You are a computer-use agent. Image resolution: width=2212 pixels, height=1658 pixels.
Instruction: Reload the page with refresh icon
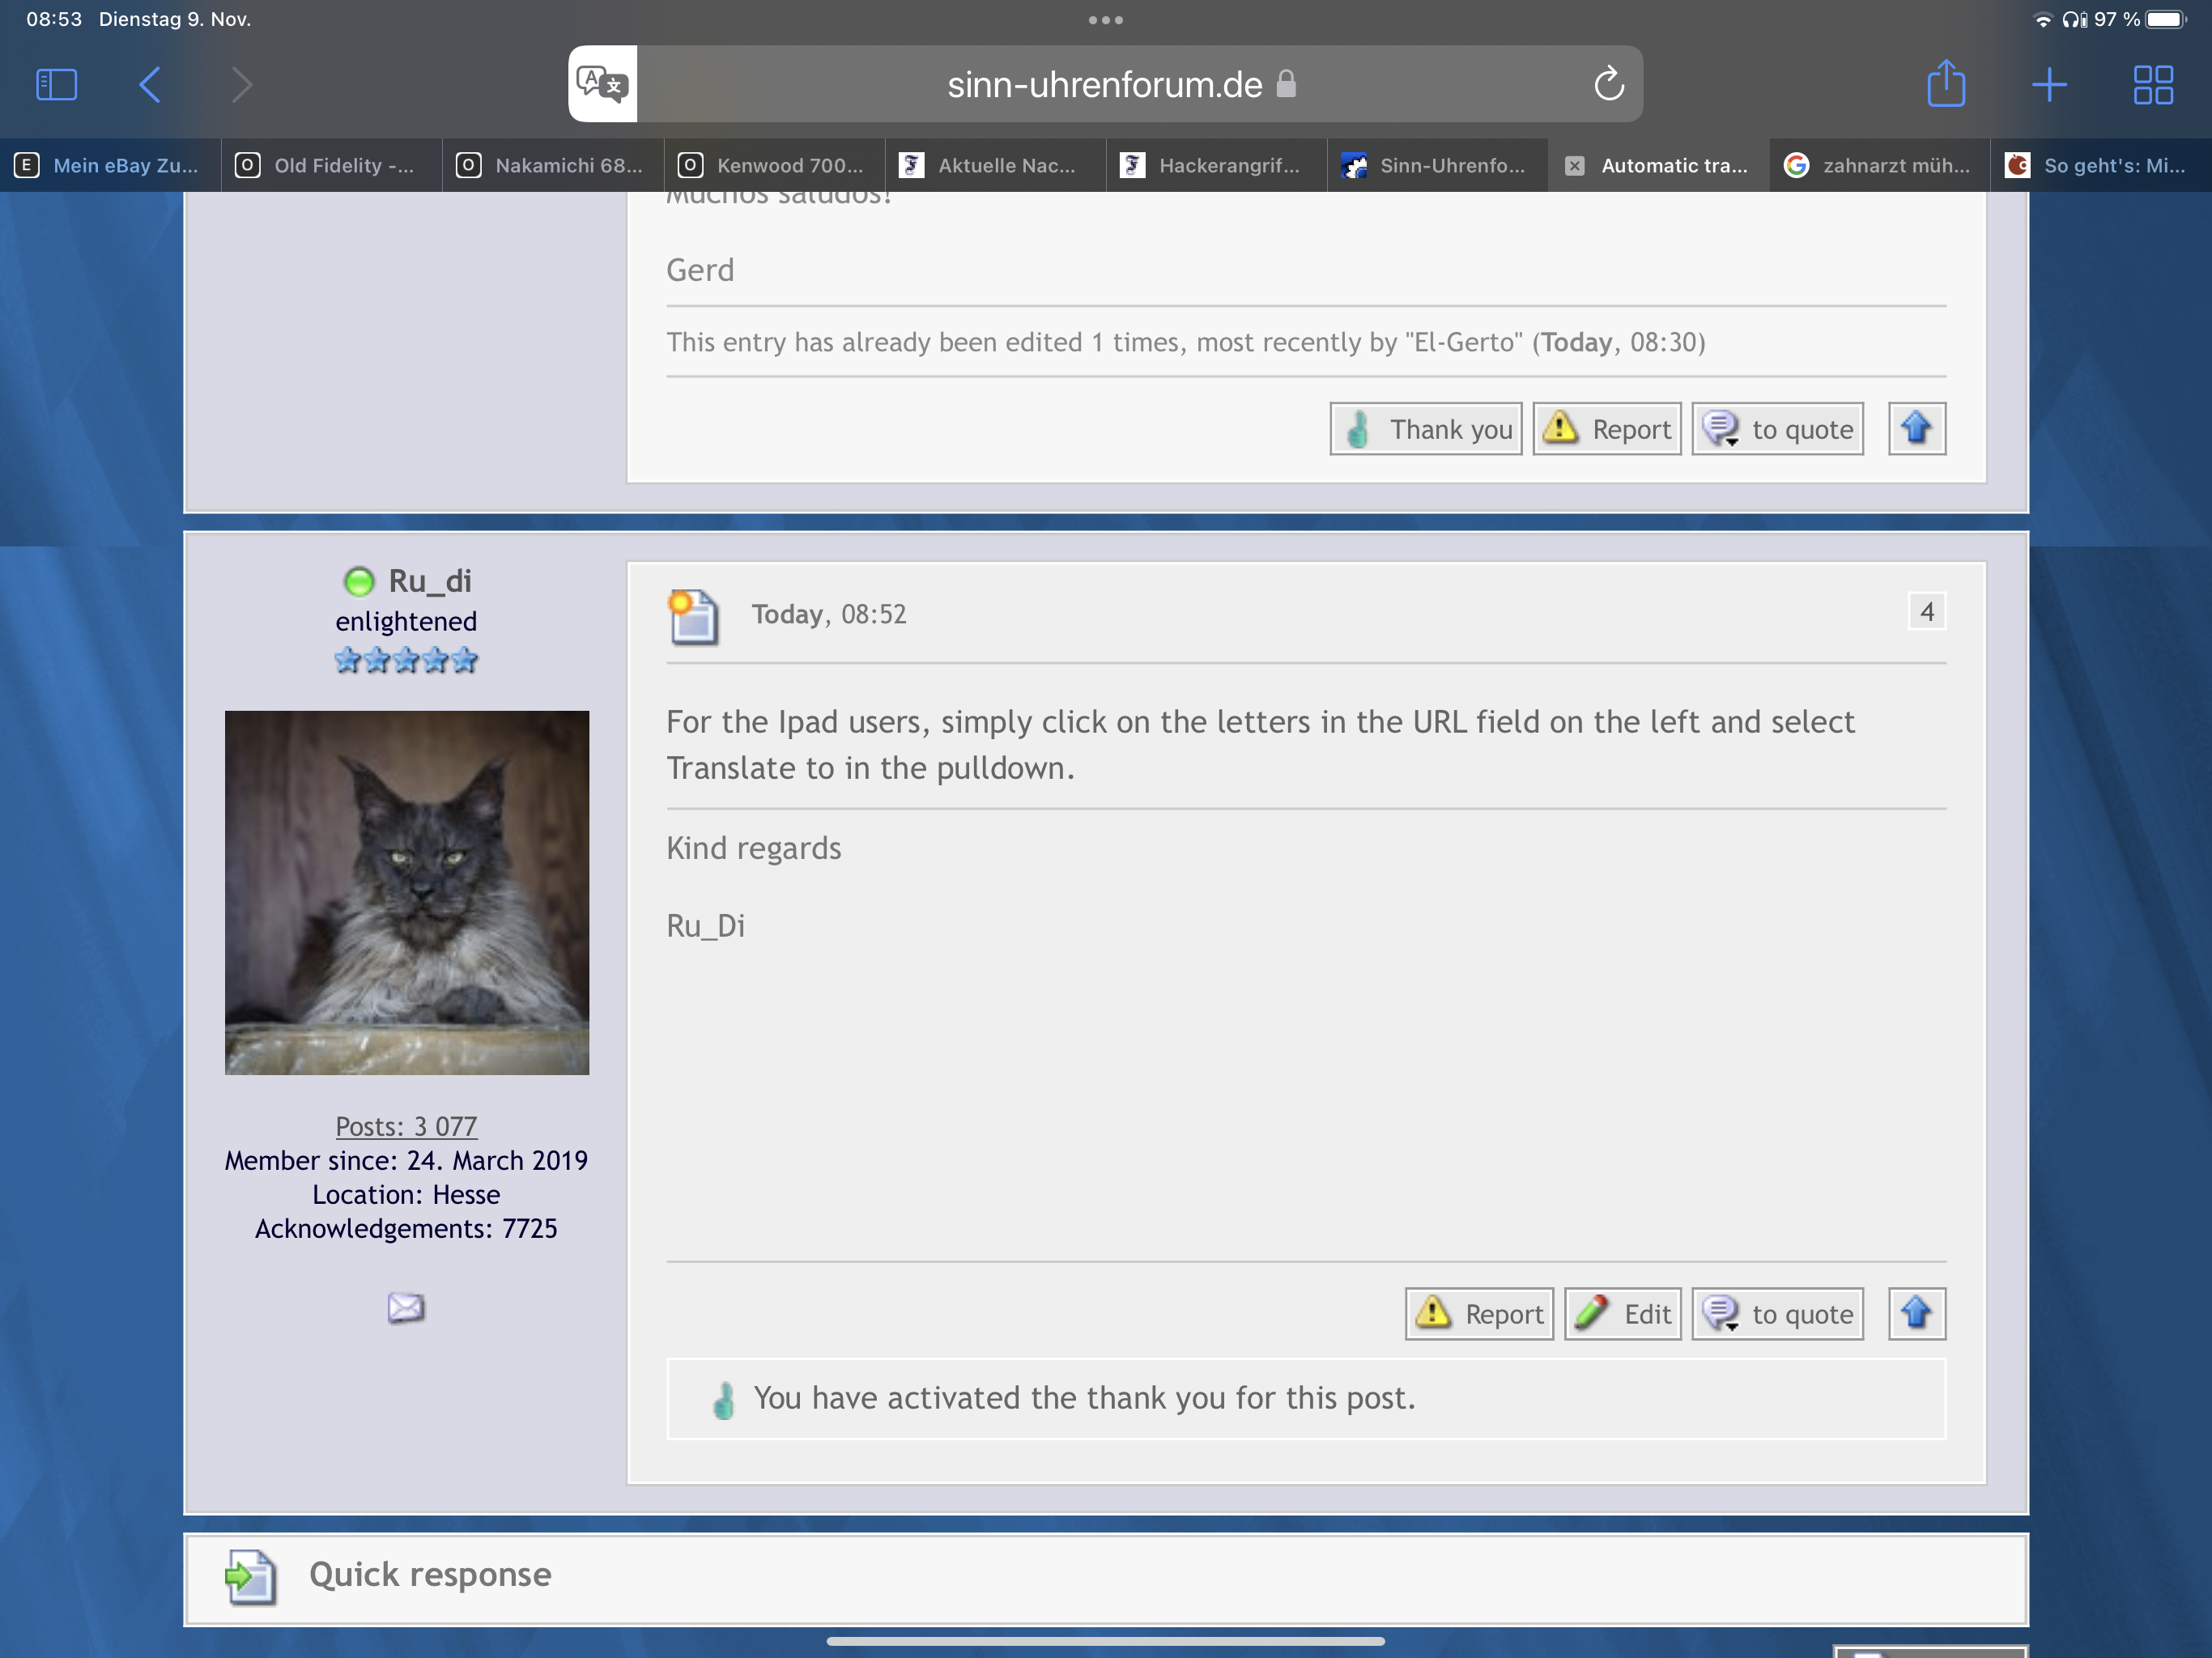(x=1608, y=84)
